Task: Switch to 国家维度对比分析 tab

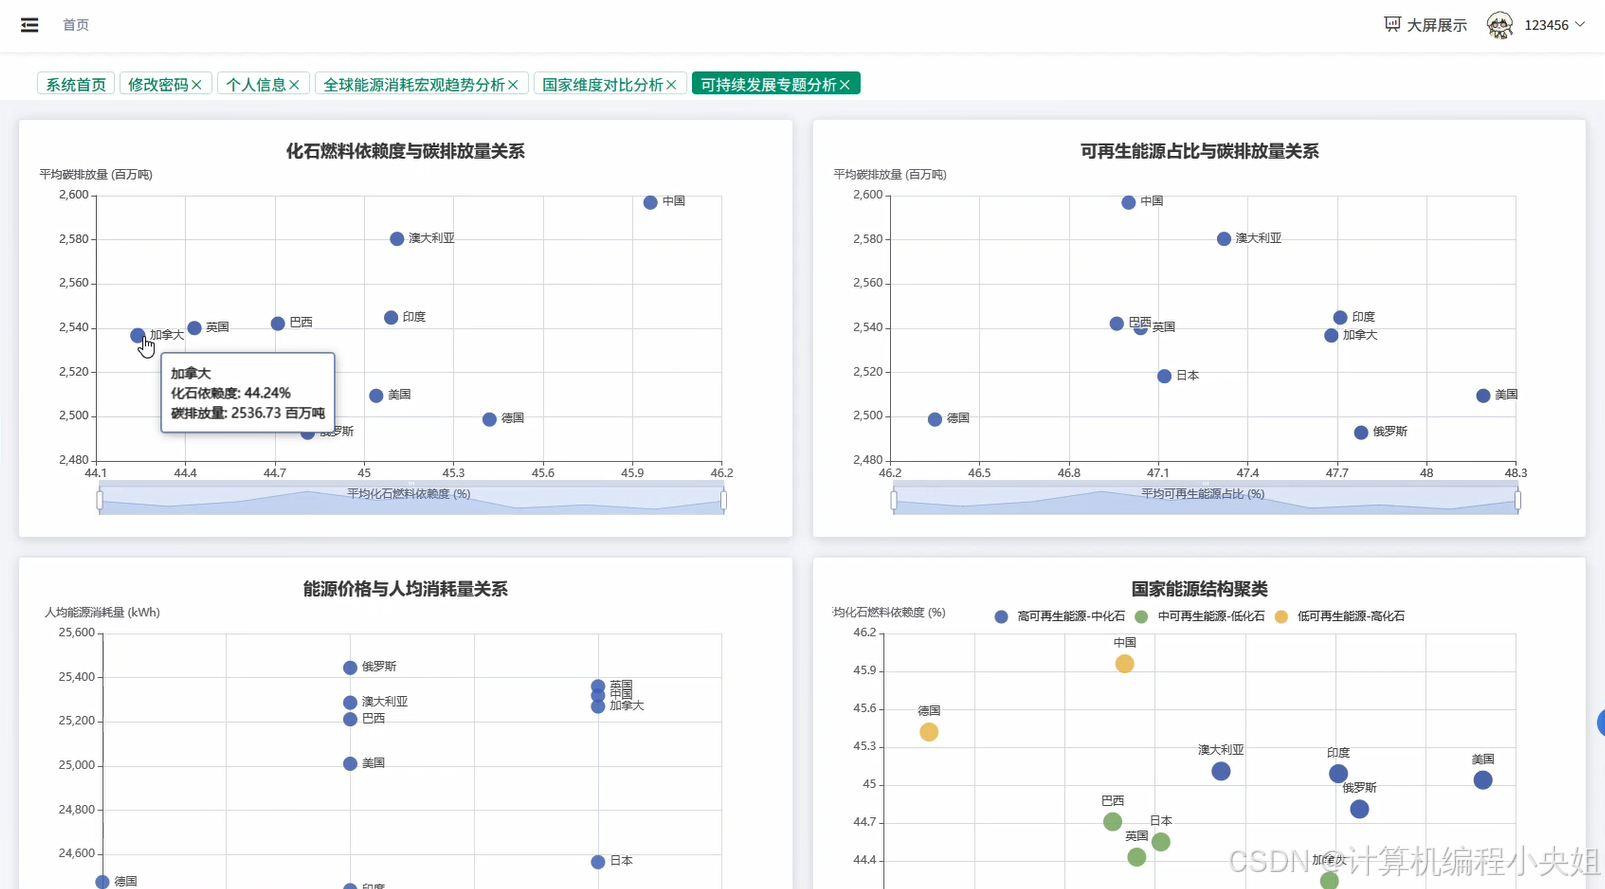Action: [x=603, y=84]
